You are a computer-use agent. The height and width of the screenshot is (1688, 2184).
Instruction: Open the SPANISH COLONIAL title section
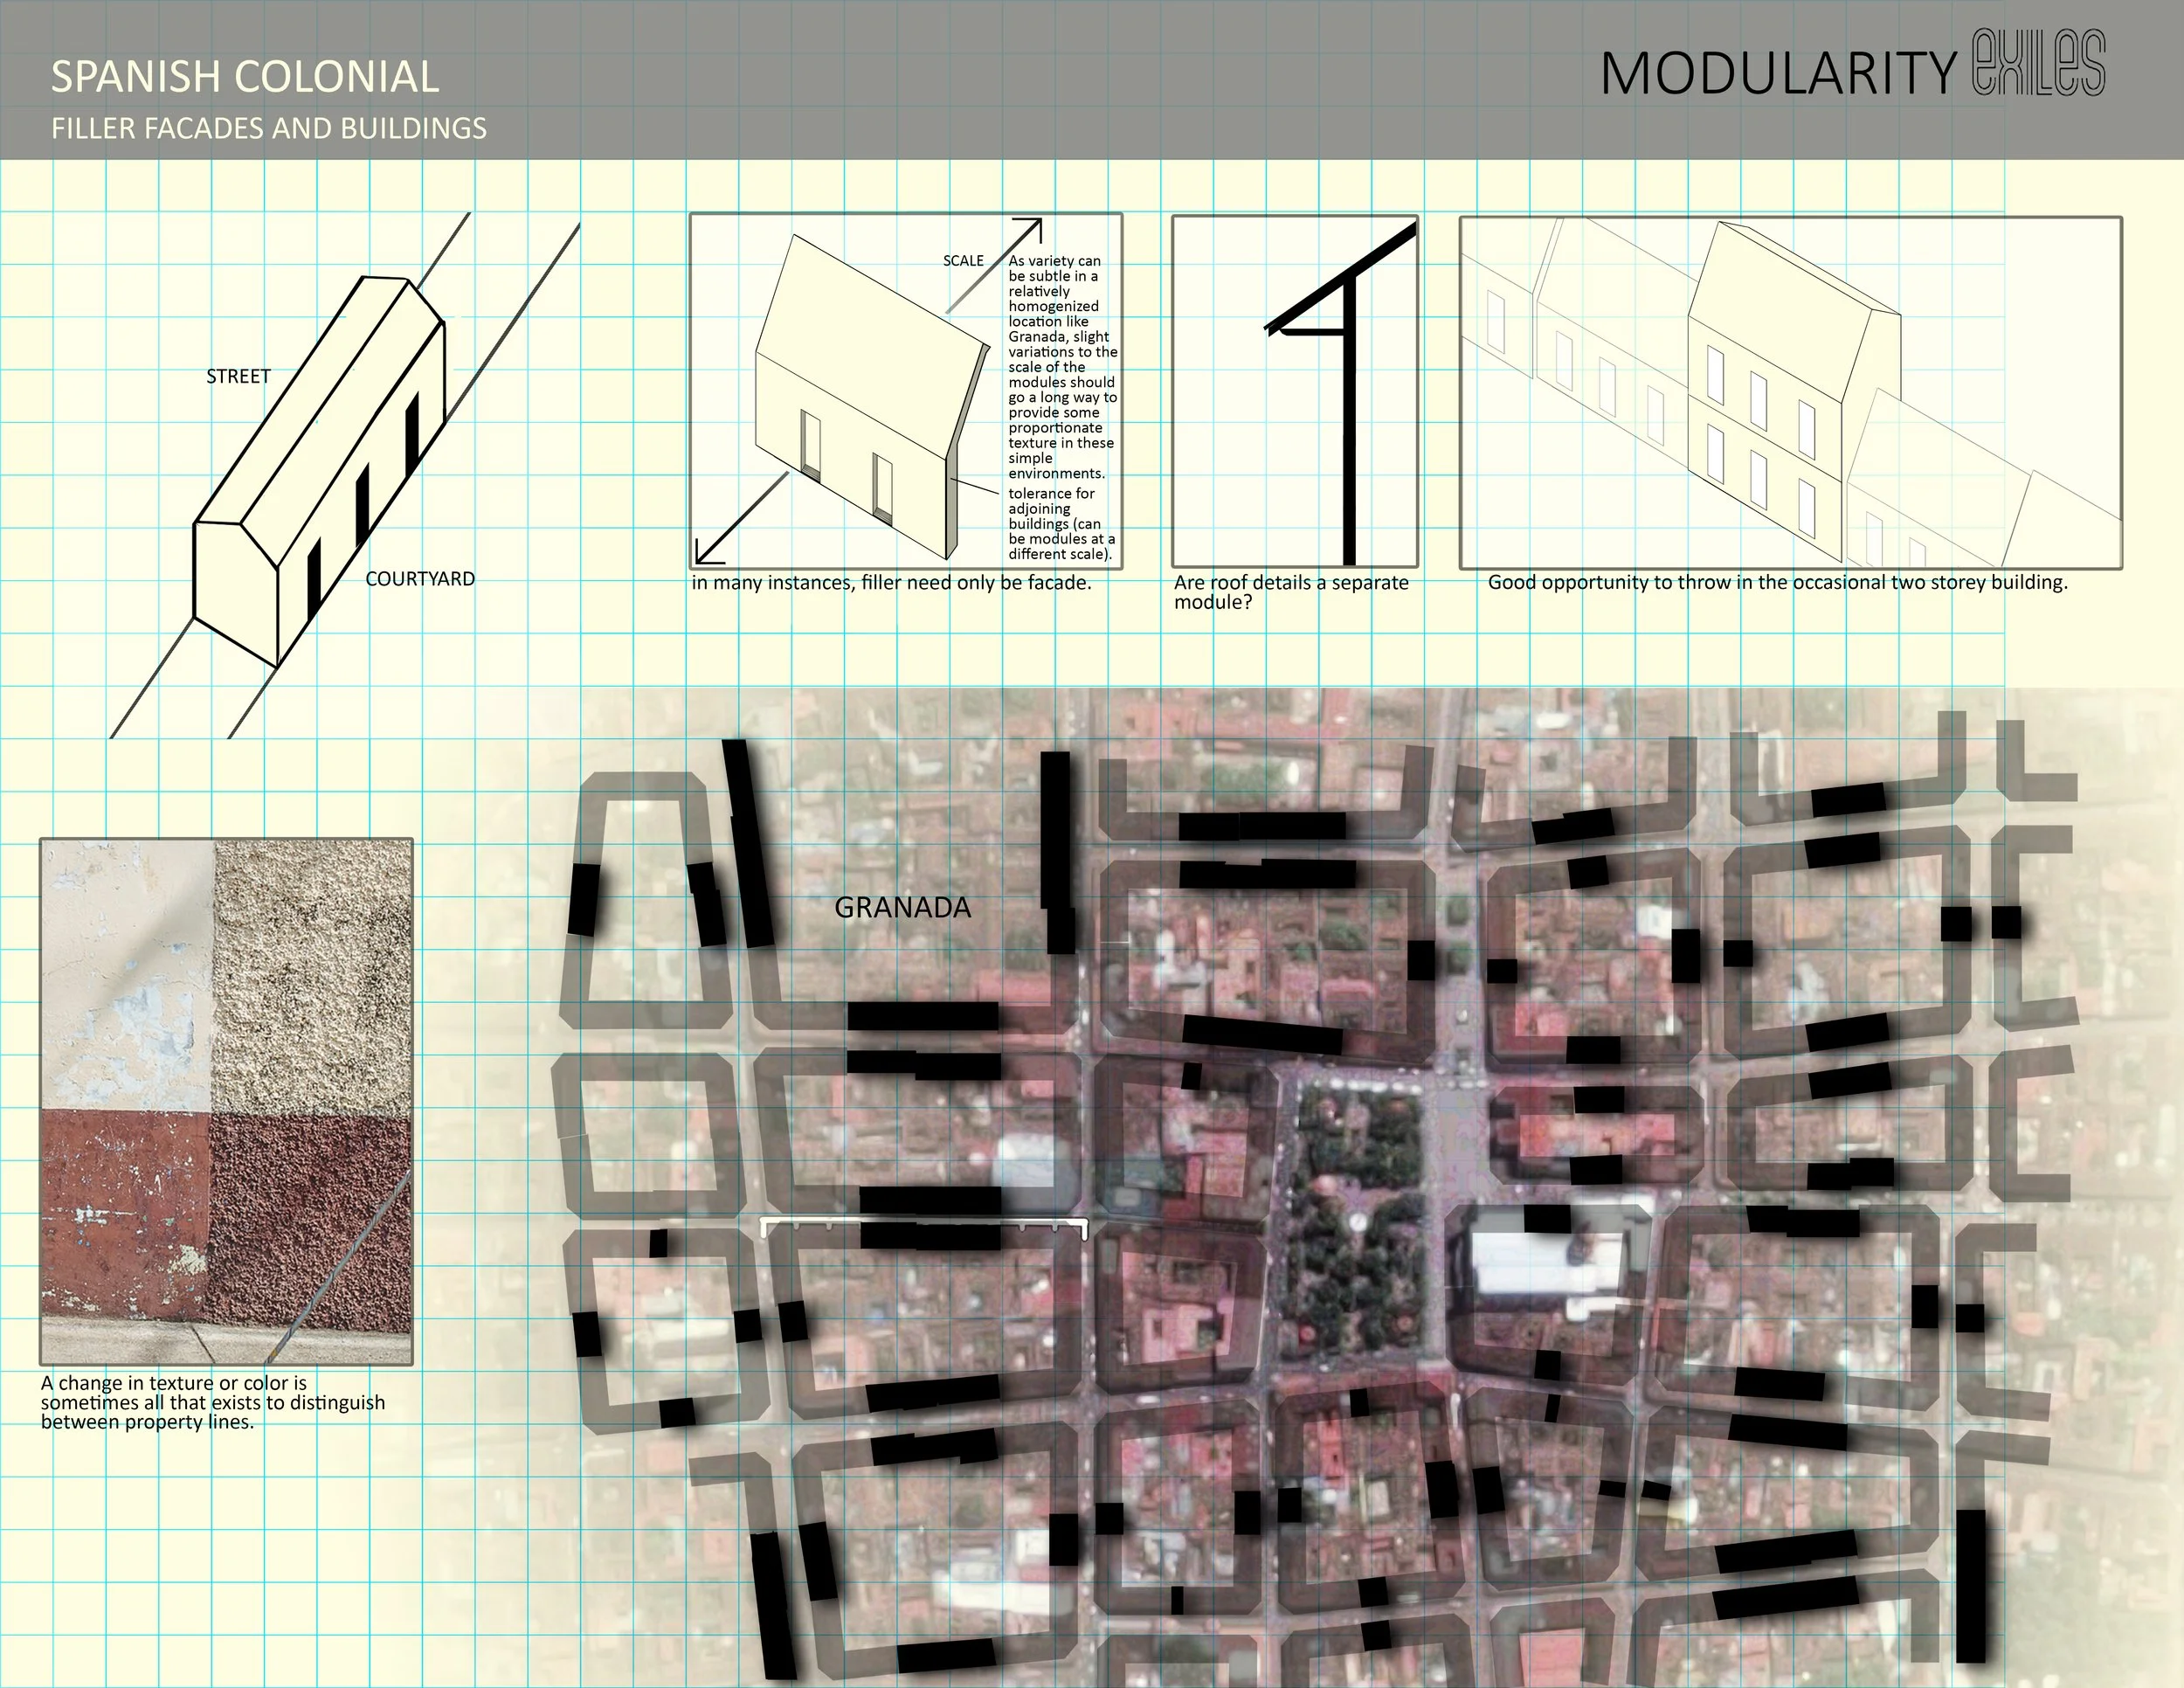245,76
